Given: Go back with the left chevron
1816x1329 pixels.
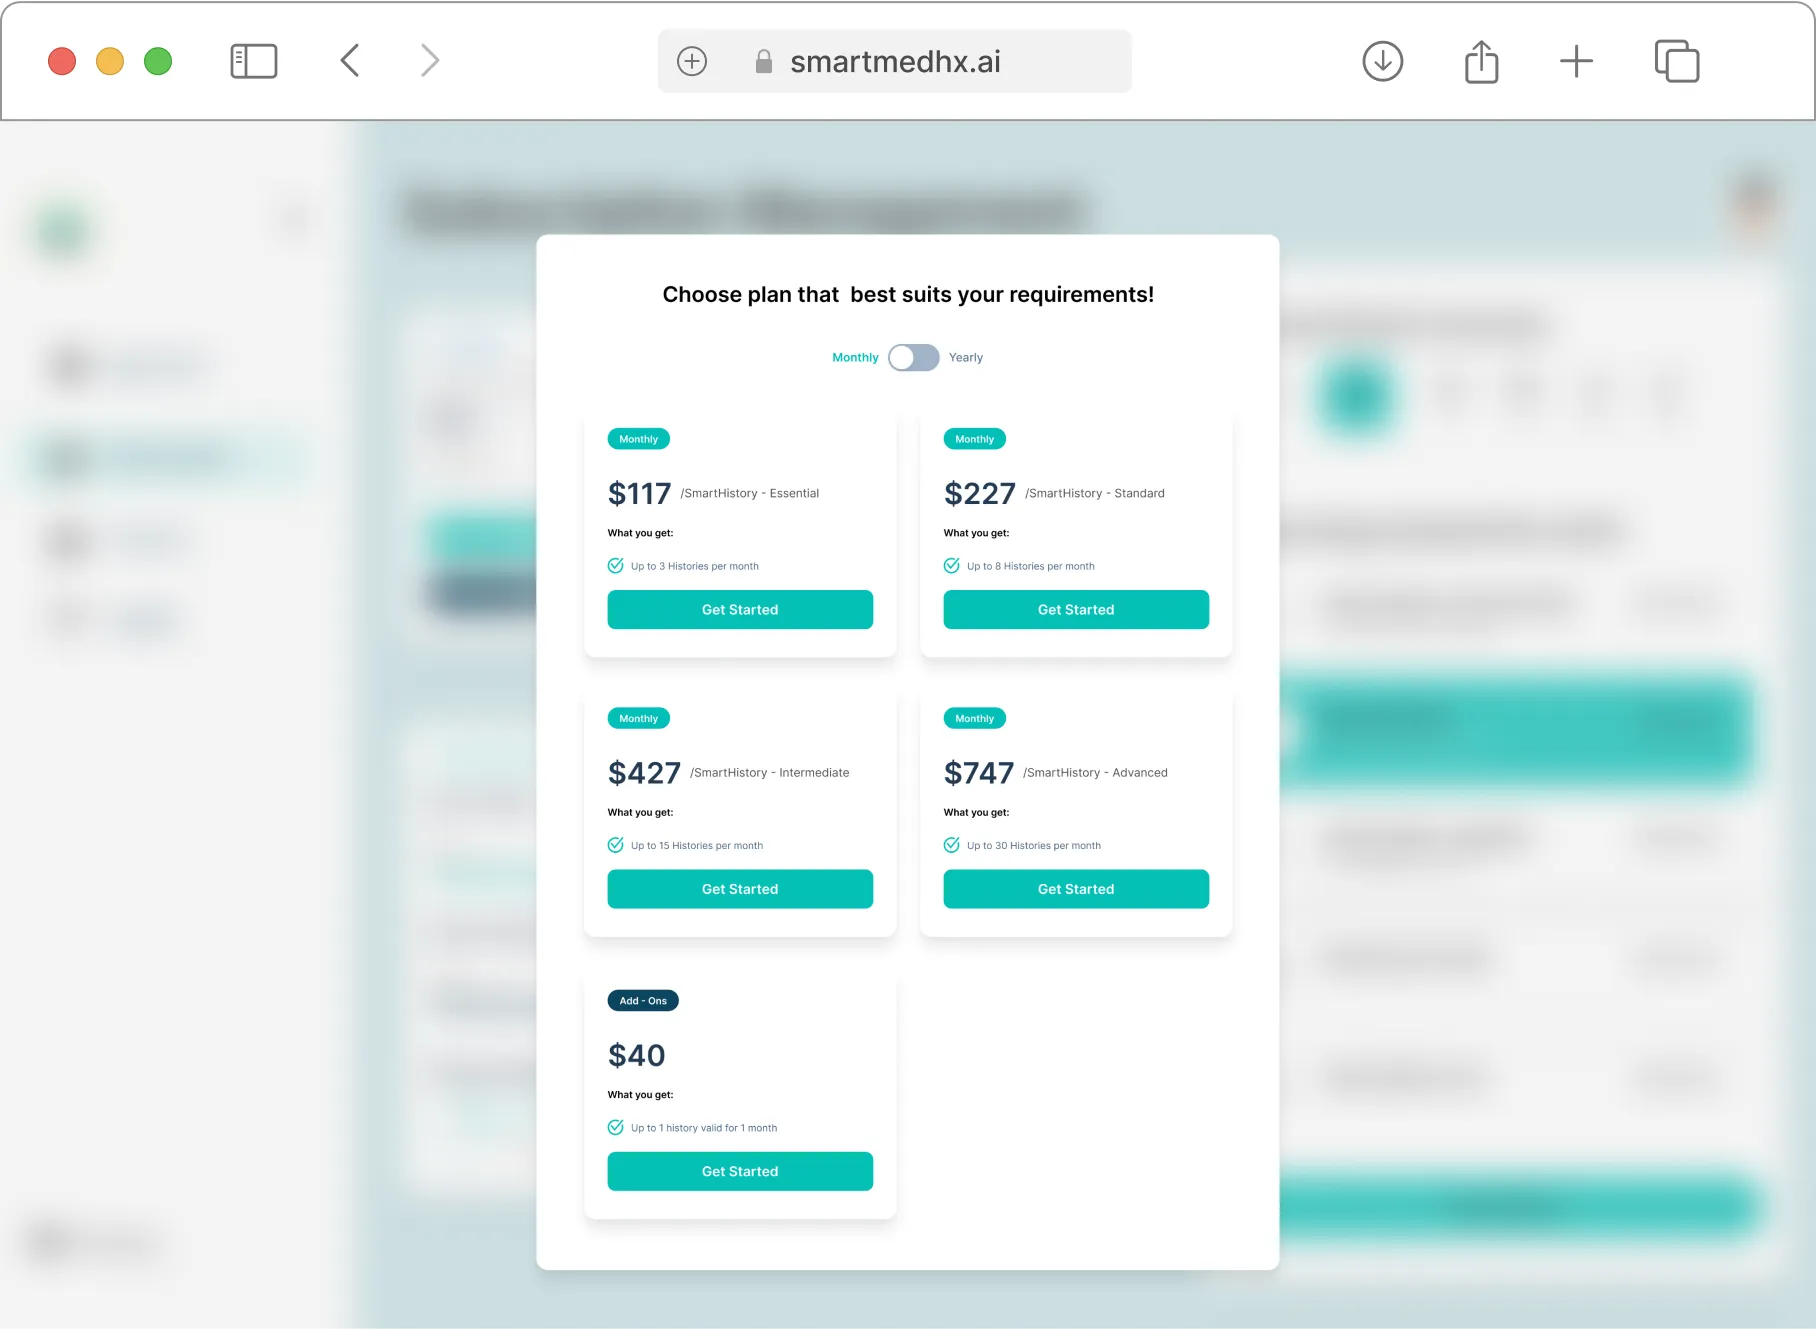Looking at the screenshot, I should click(x=350, y=60).
